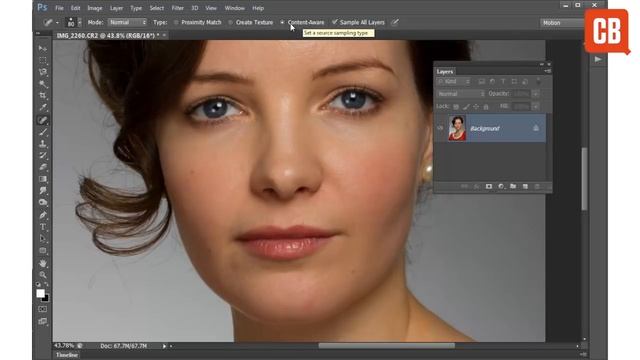Viewport: 640px width, 360px height.
Task: Create a new layer icon
Action: pos(525,187)
